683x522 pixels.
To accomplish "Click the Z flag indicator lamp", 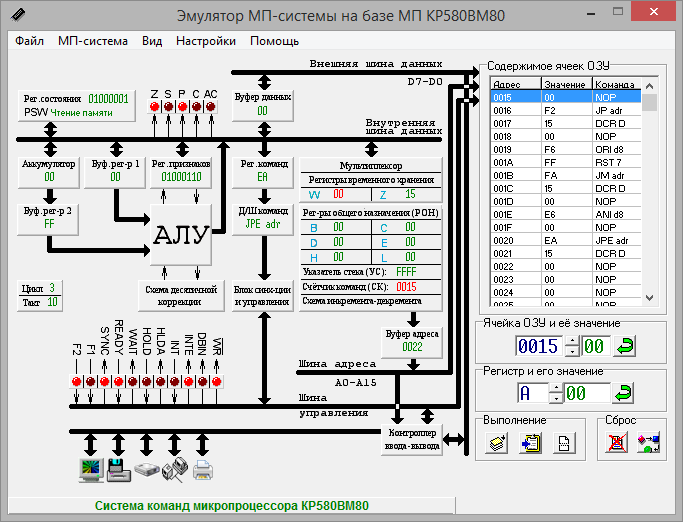I will pos(154,106).
